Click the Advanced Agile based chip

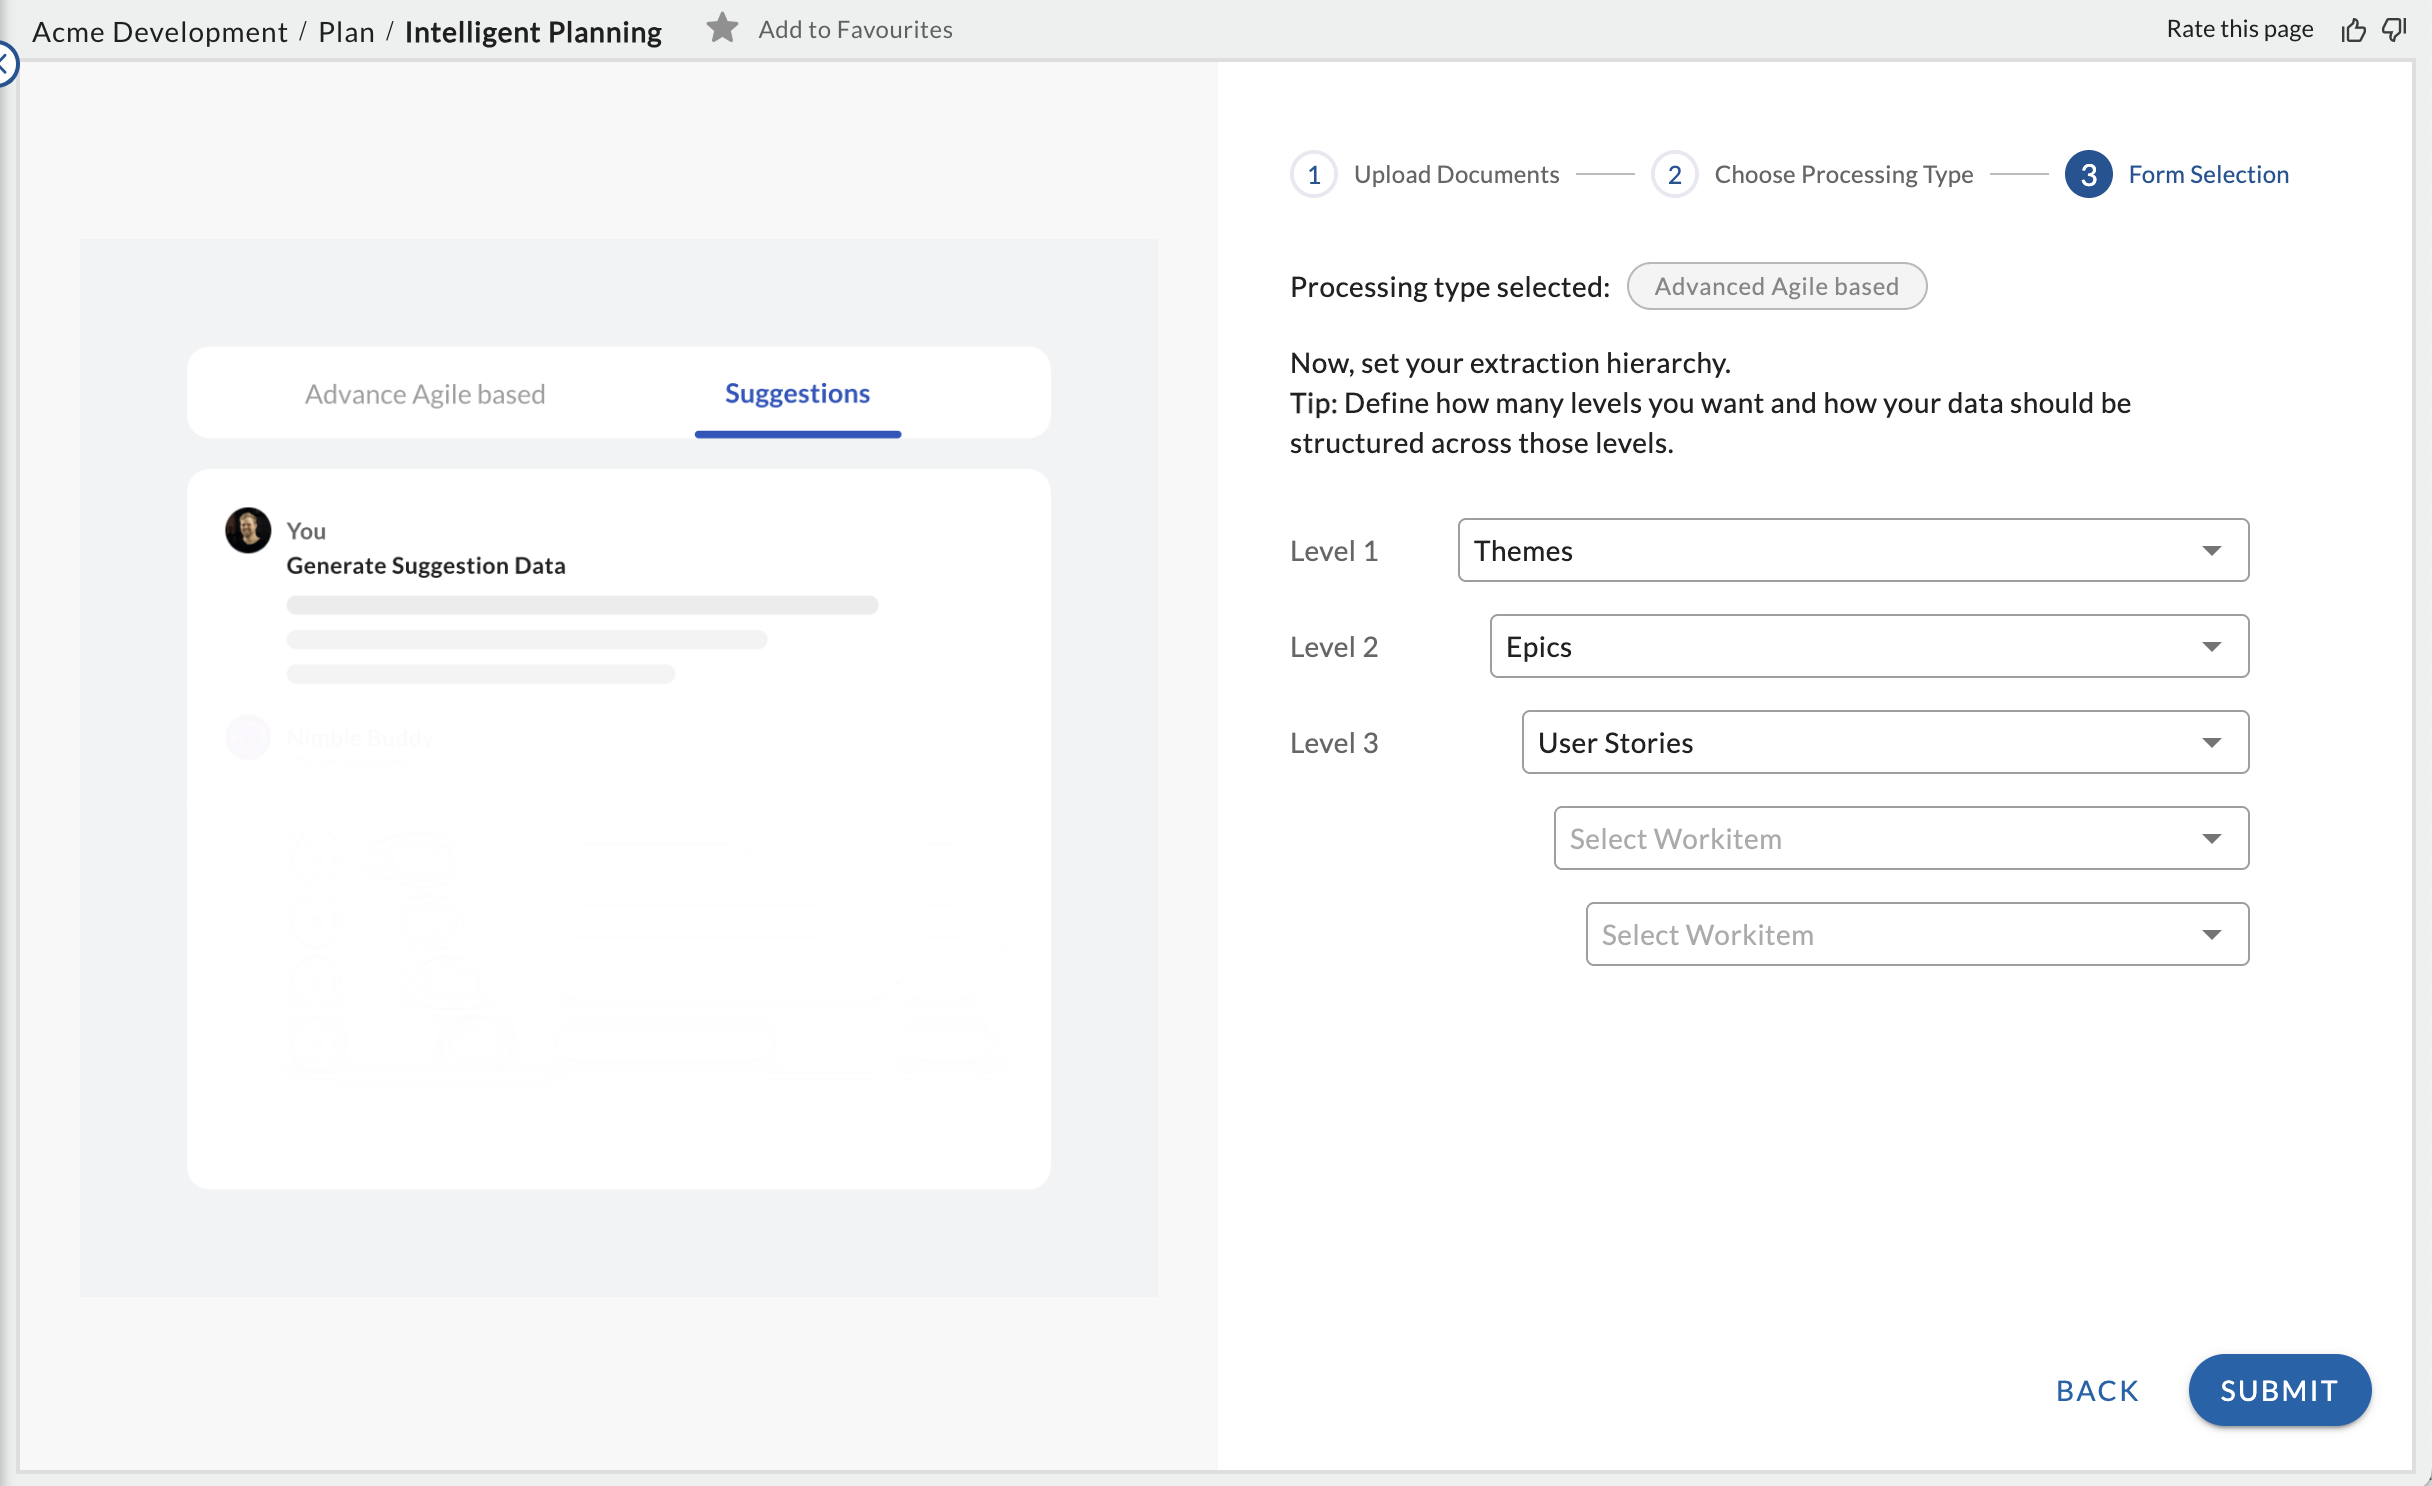point(1776,286)
